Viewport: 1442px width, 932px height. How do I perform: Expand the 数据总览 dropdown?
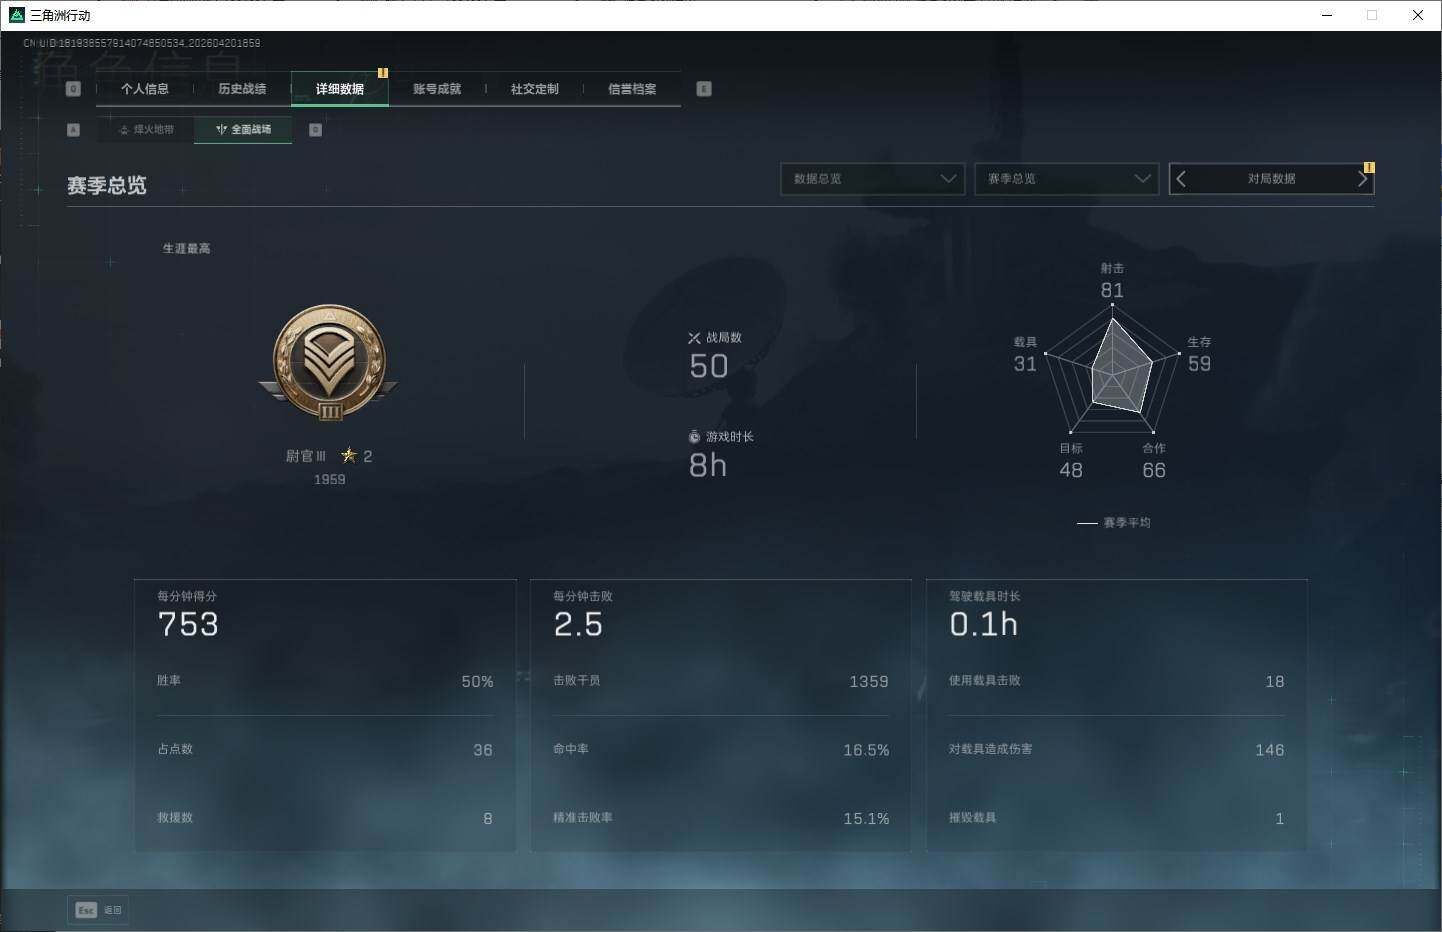[873, 179]
